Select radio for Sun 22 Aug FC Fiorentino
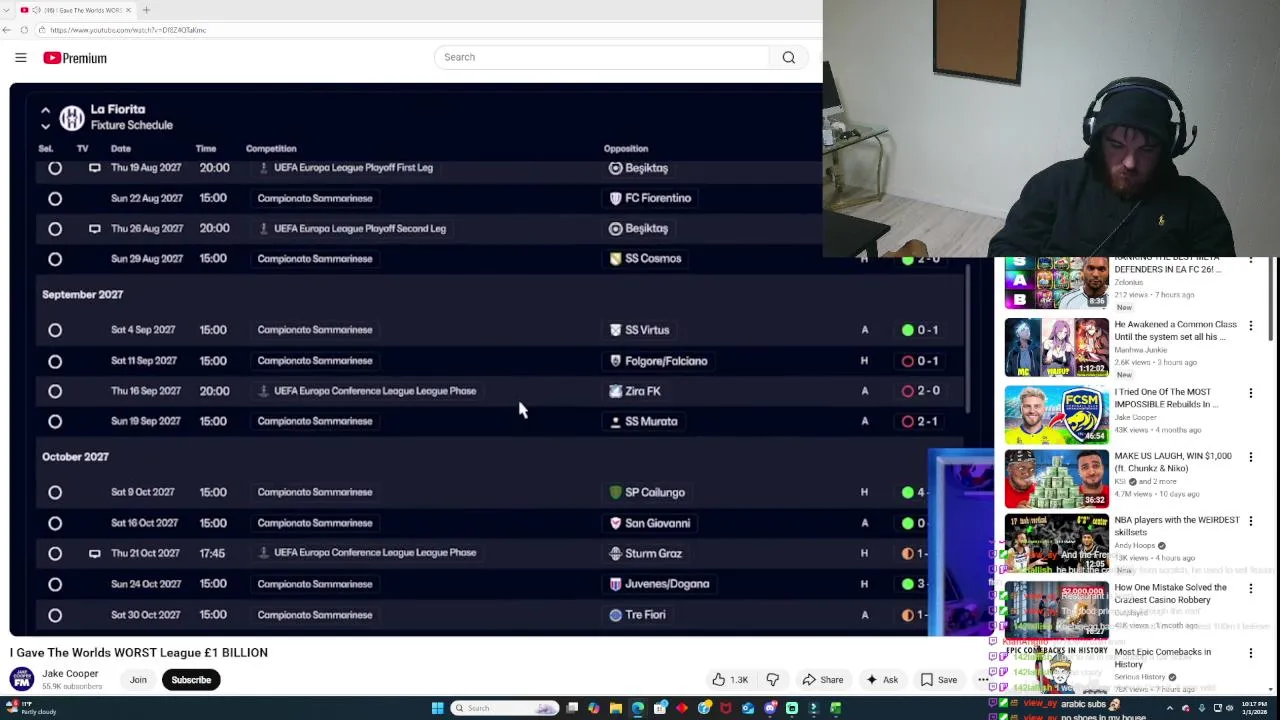 pyautogui.click(x=55, y=199)
